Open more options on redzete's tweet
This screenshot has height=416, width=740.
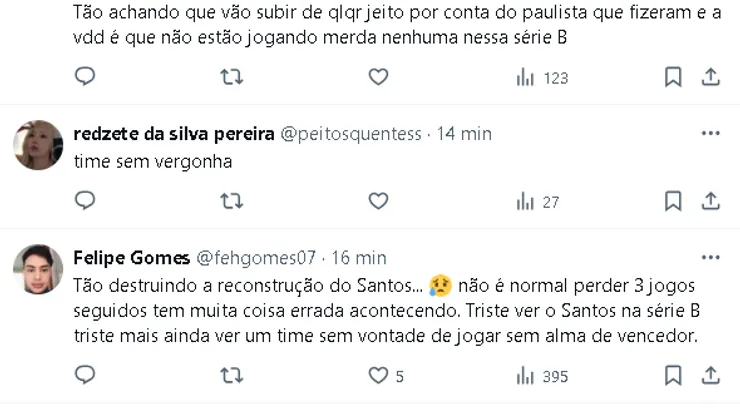(x=710, y=134)
